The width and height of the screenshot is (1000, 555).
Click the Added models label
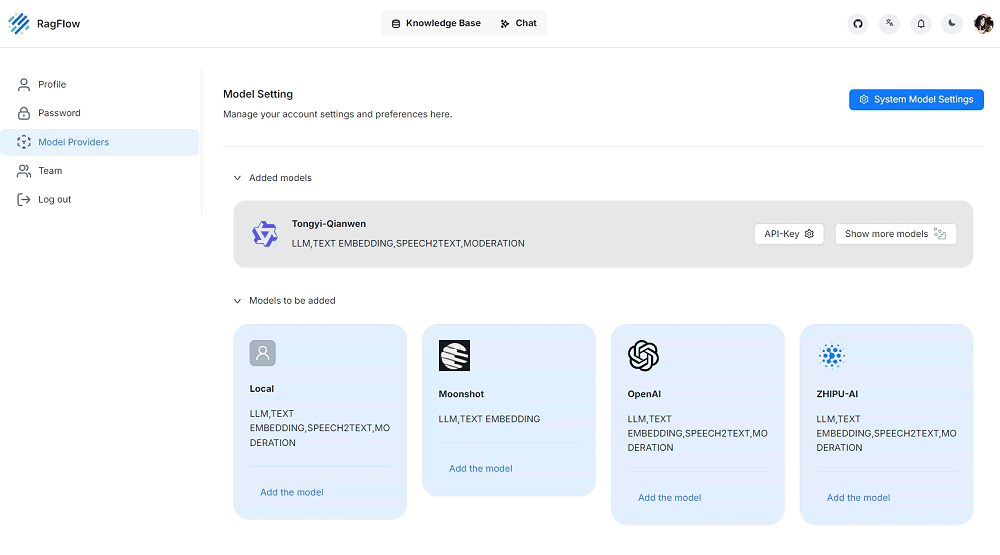(x=280, y=178)
